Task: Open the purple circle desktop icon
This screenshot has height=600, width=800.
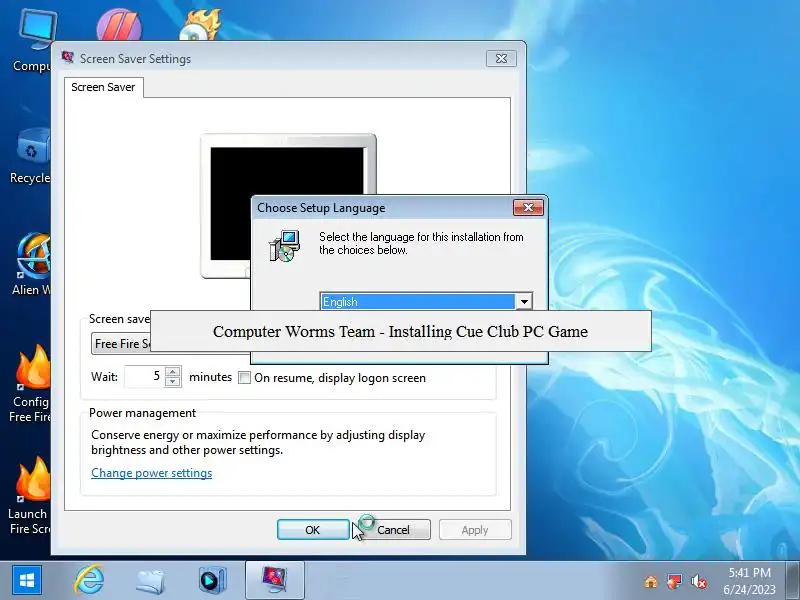Action: (118, 24)
